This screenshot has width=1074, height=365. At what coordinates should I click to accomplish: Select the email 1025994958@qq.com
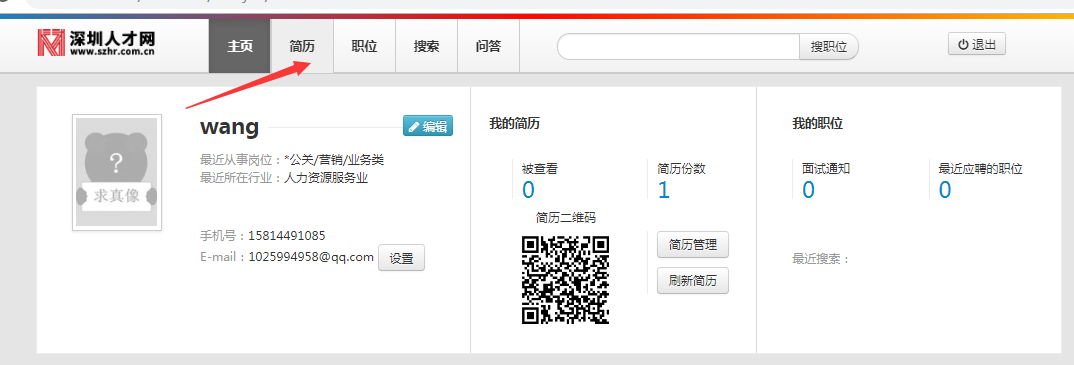tap(311, 257)
